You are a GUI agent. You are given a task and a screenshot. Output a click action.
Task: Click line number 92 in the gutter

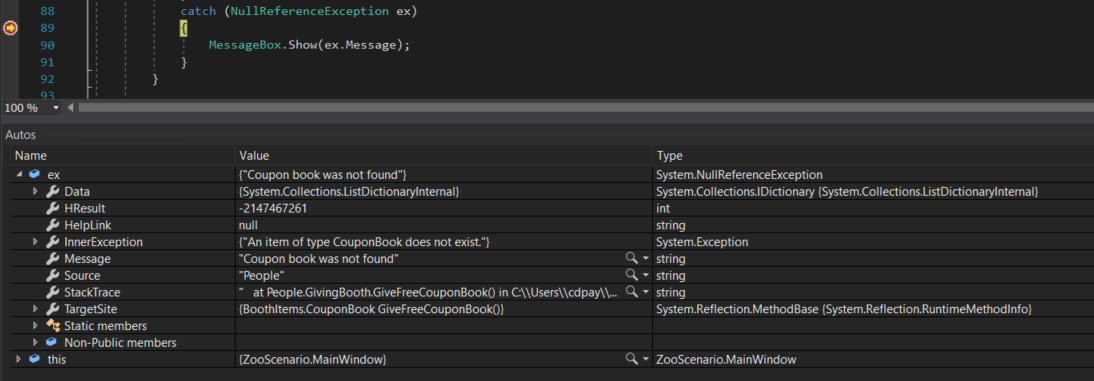click(x=47, y=79)
